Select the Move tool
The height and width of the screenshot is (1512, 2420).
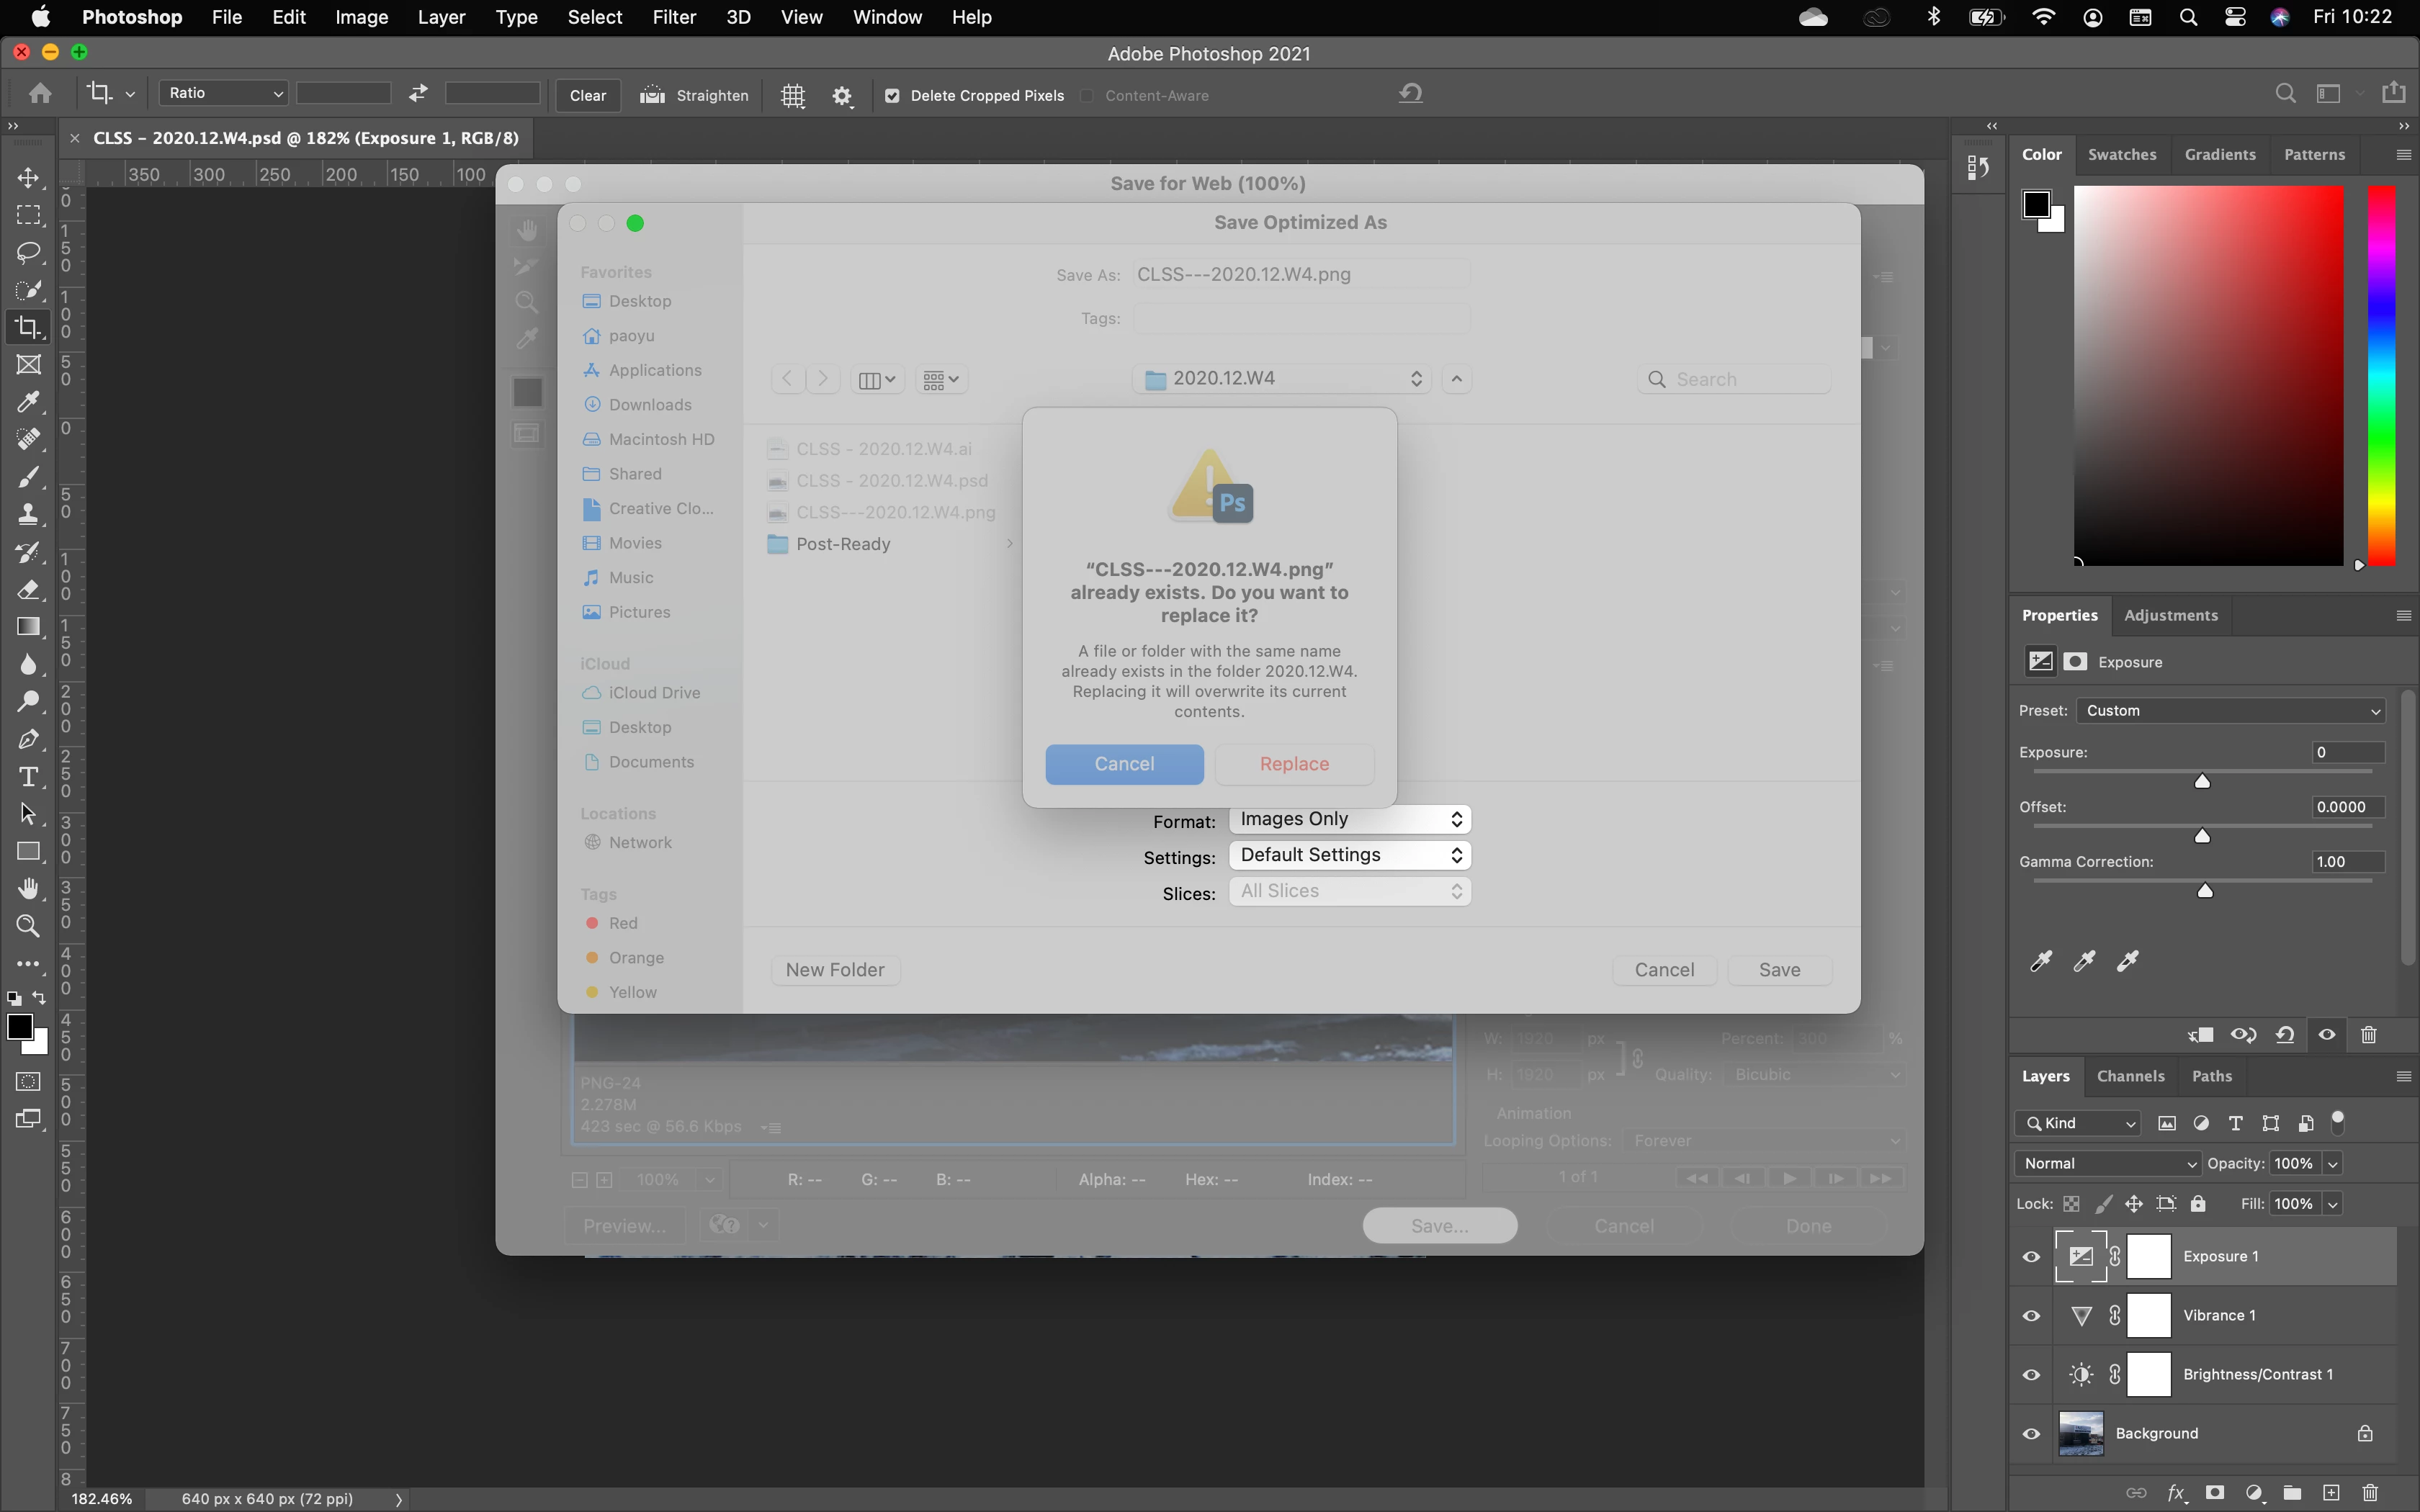pyautogui.click(x=28, y=178)
